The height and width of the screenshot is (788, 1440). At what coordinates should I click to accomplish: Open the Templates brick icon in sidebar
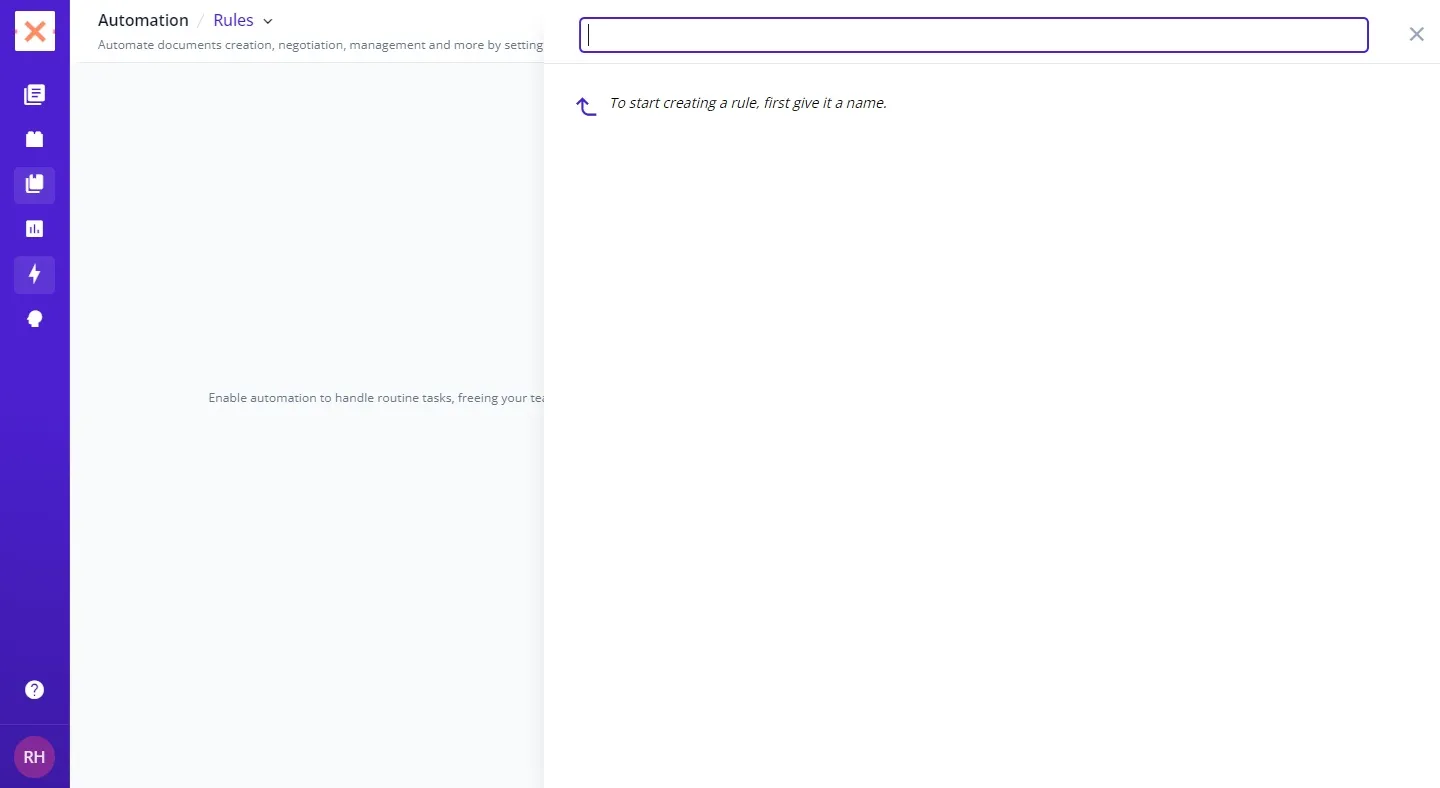pyautogui.click(x=34, y=140)
